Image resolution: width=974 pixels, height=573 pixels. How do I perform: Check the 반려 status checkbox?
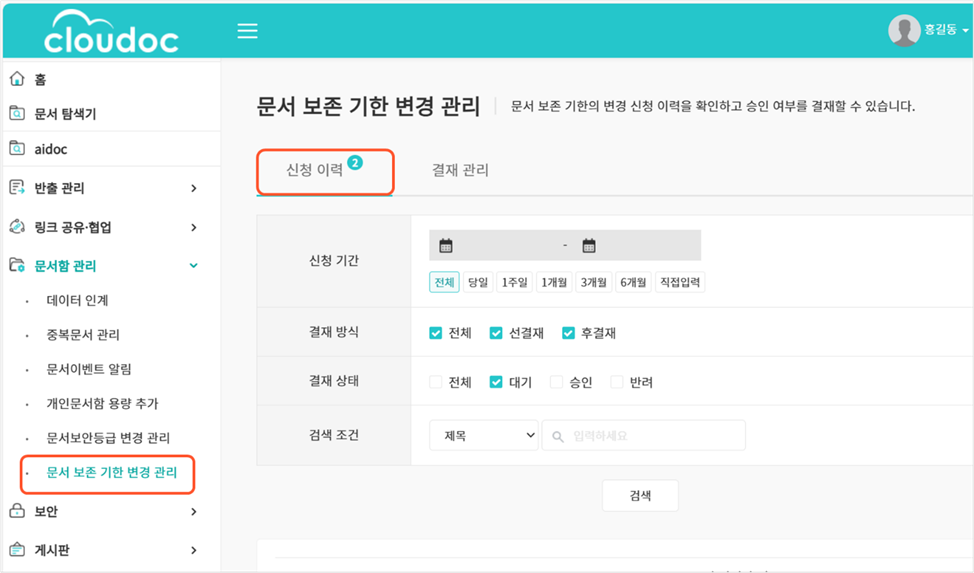(x=617, y=382)
